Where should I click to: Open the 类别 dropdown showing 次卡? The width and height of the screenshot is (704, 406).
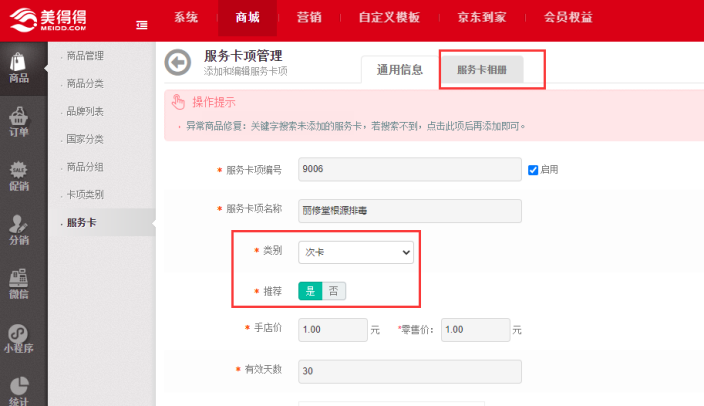pos(356,252)
